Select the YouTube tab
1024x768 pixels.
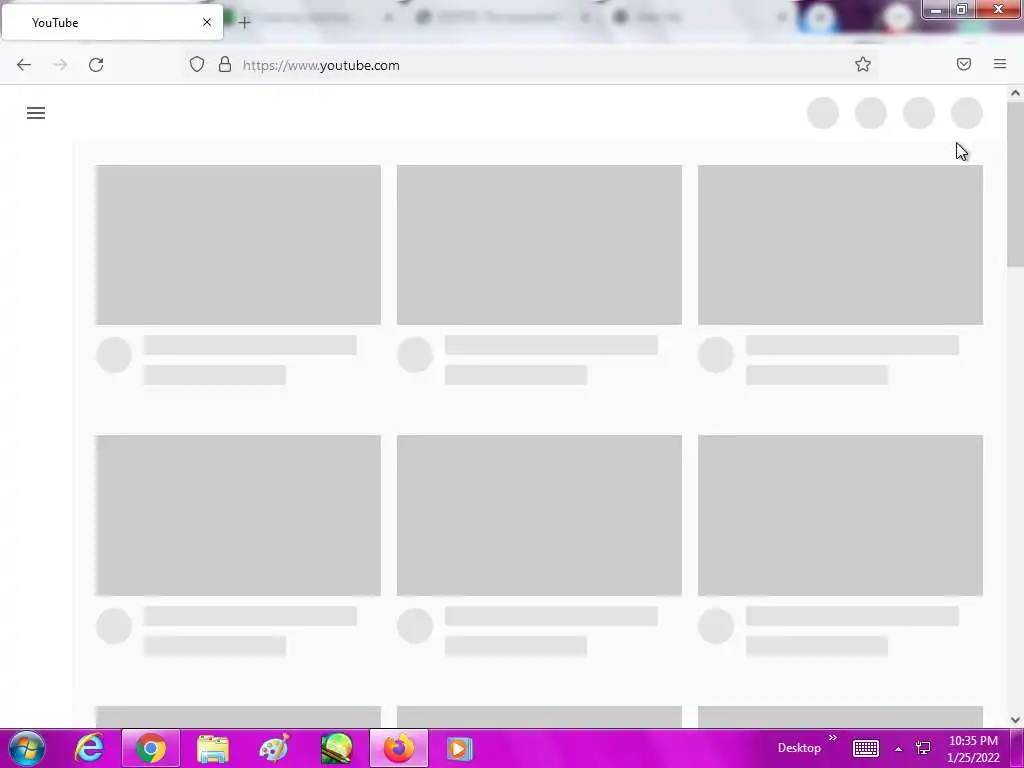click(112, 22)
